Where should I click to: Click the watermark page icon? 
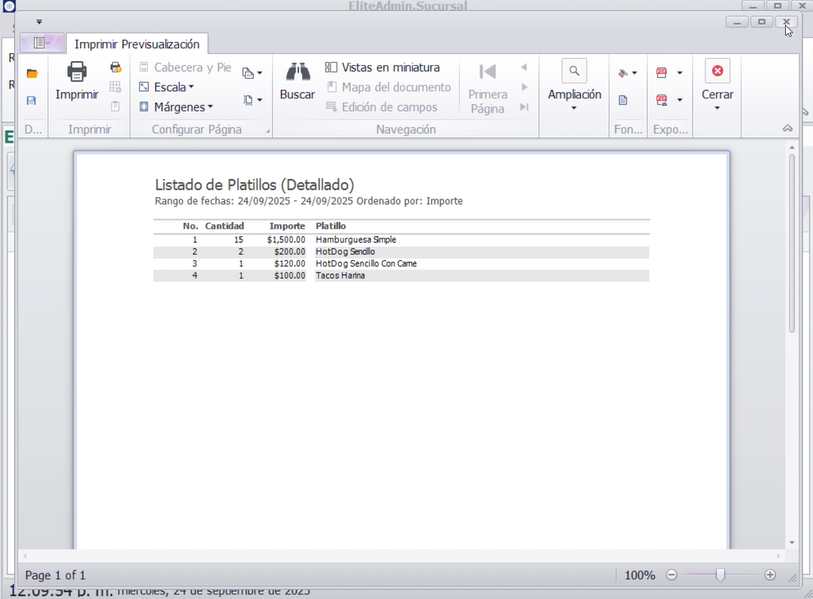click(623, 101)
